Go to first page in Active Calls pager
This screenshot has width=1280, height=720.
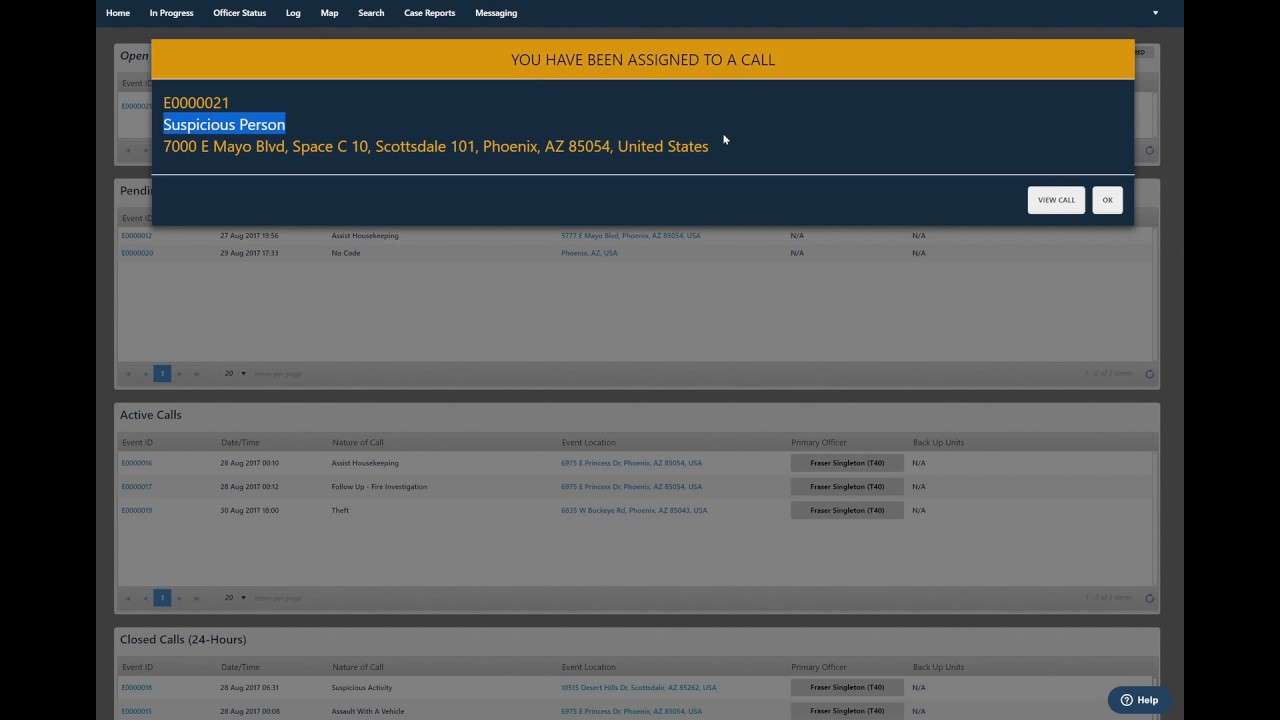tap(128, 598)
